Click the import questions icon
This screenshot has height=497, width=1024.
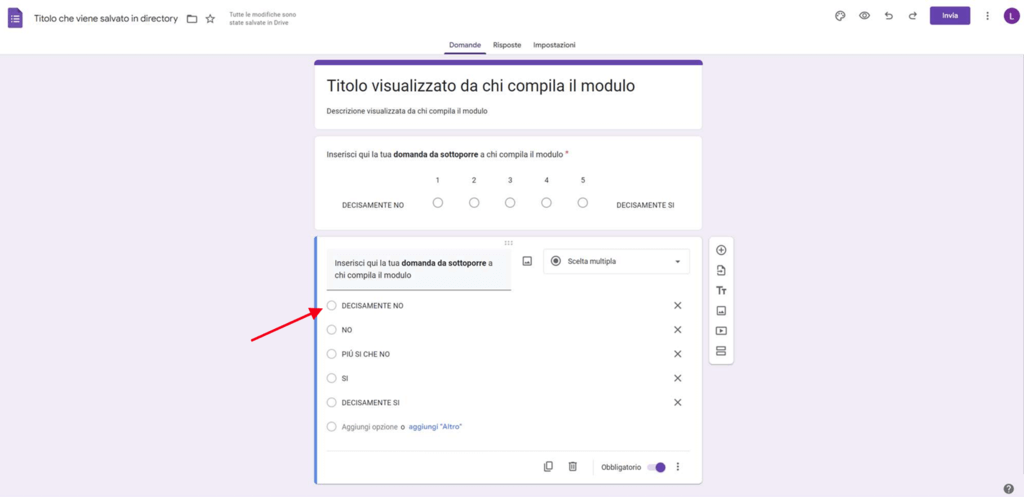(x=721, y=270)
